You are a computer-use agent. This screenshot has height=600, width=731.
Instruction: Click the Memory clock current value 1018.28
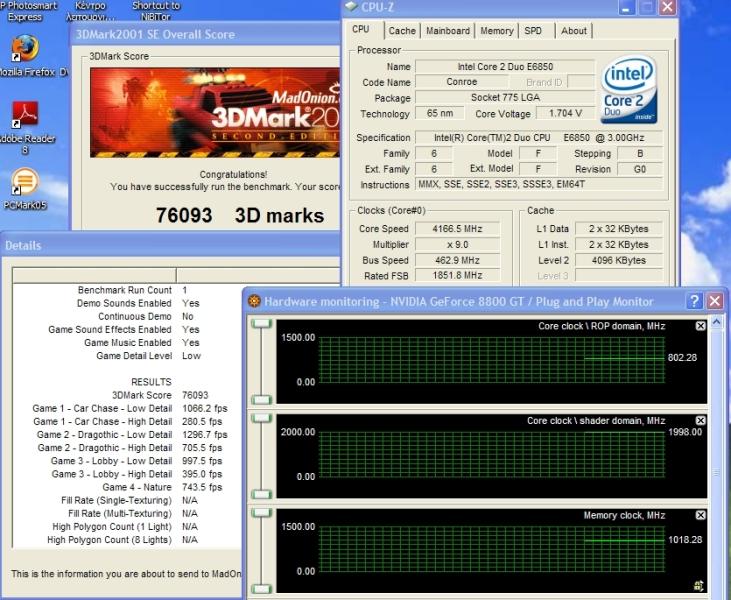[x=685, y=539]
